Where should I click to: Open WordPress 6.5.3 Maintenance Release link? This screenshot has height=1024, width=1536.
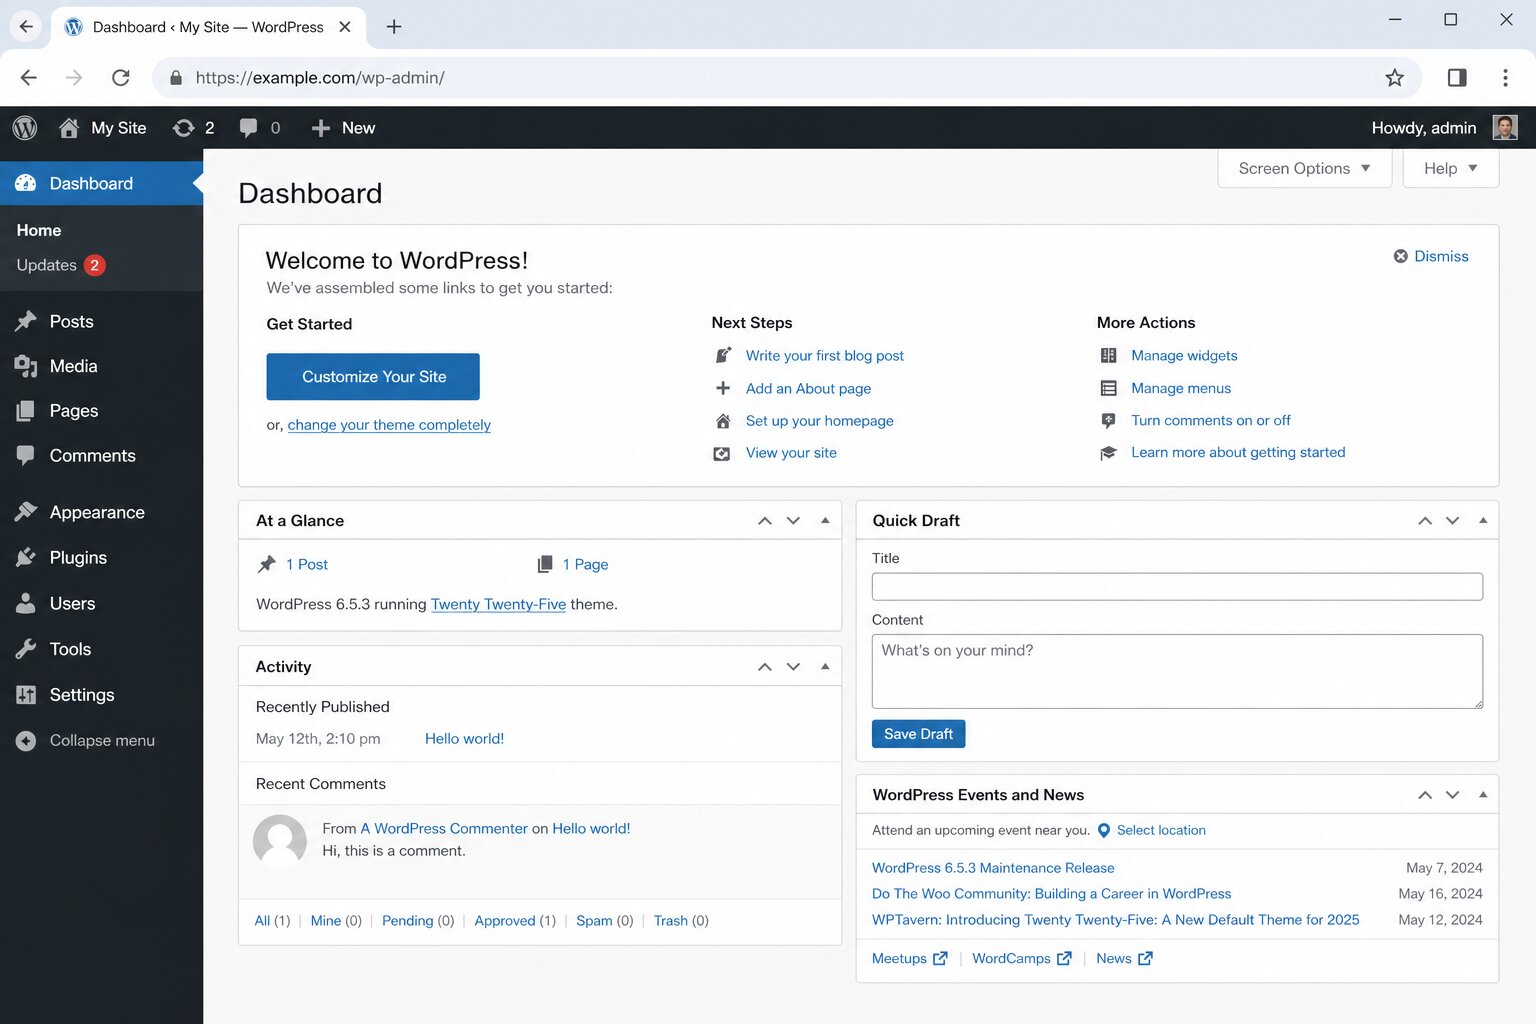pos(993,868)
